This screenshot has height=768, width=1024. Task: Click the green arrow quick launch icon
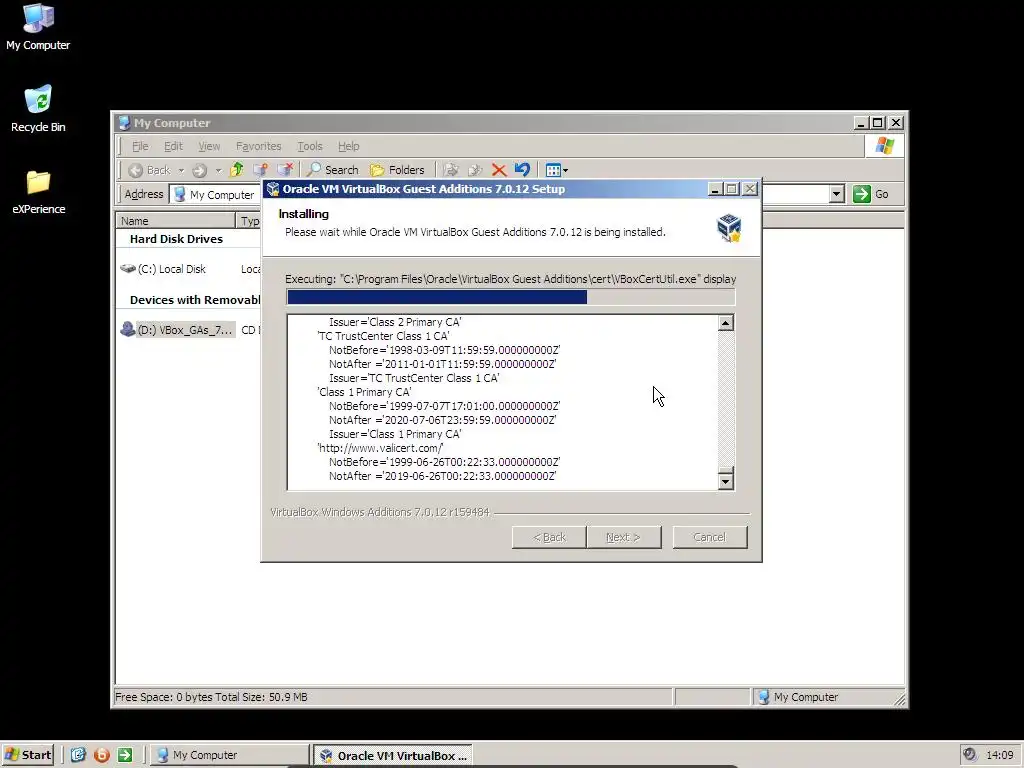coord(125,755)
